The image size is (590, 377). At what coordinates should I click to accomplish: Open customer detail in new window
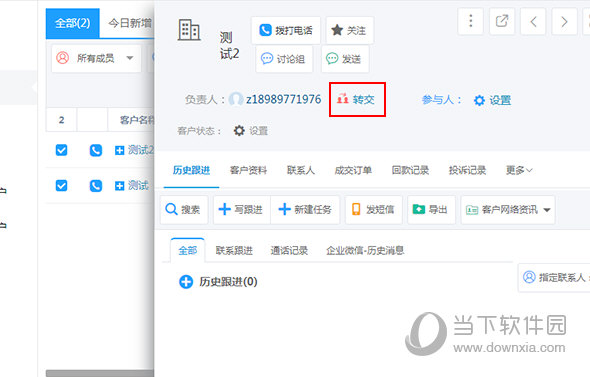(x=502, y=21)
